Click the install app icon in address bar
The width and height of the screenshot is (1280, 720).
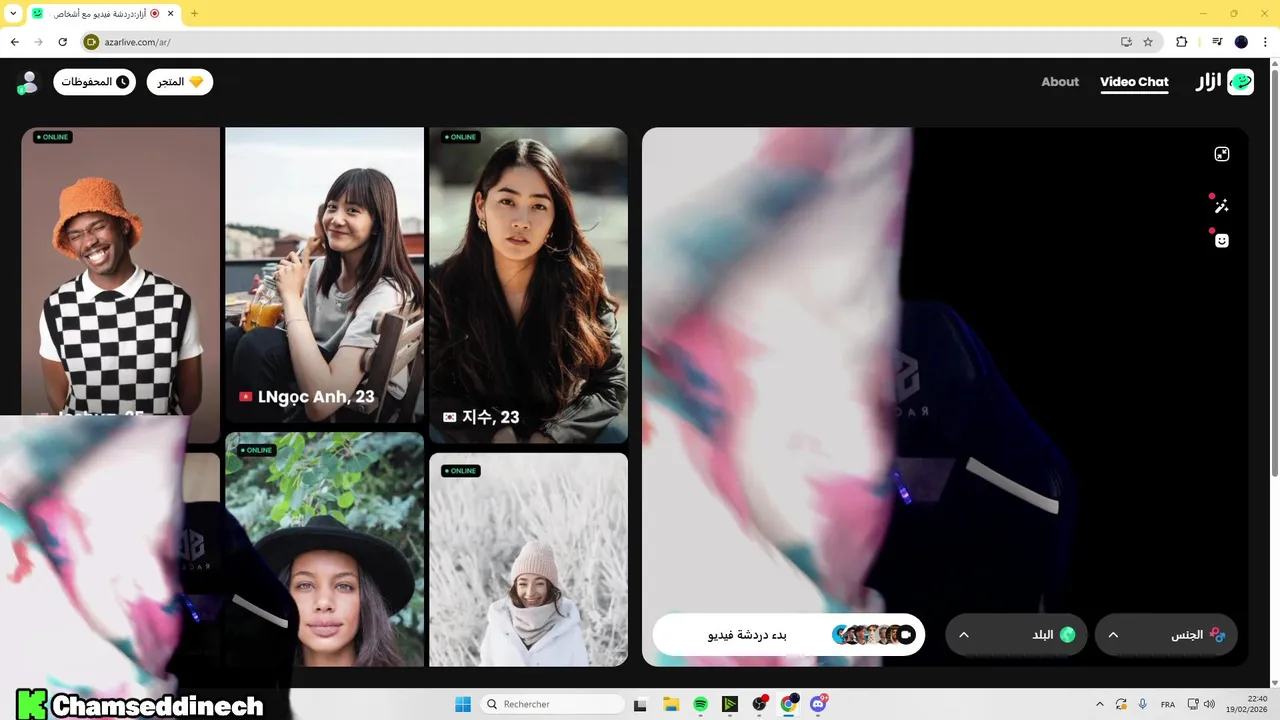click(x=1126, y=42)
